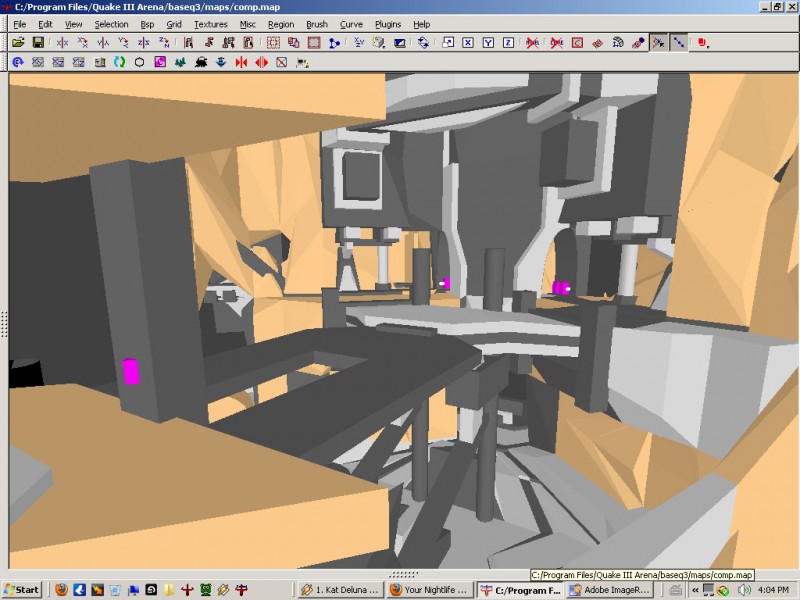Open the Plugins menu
Screen dimensions: 800x600
click(388, 24)
